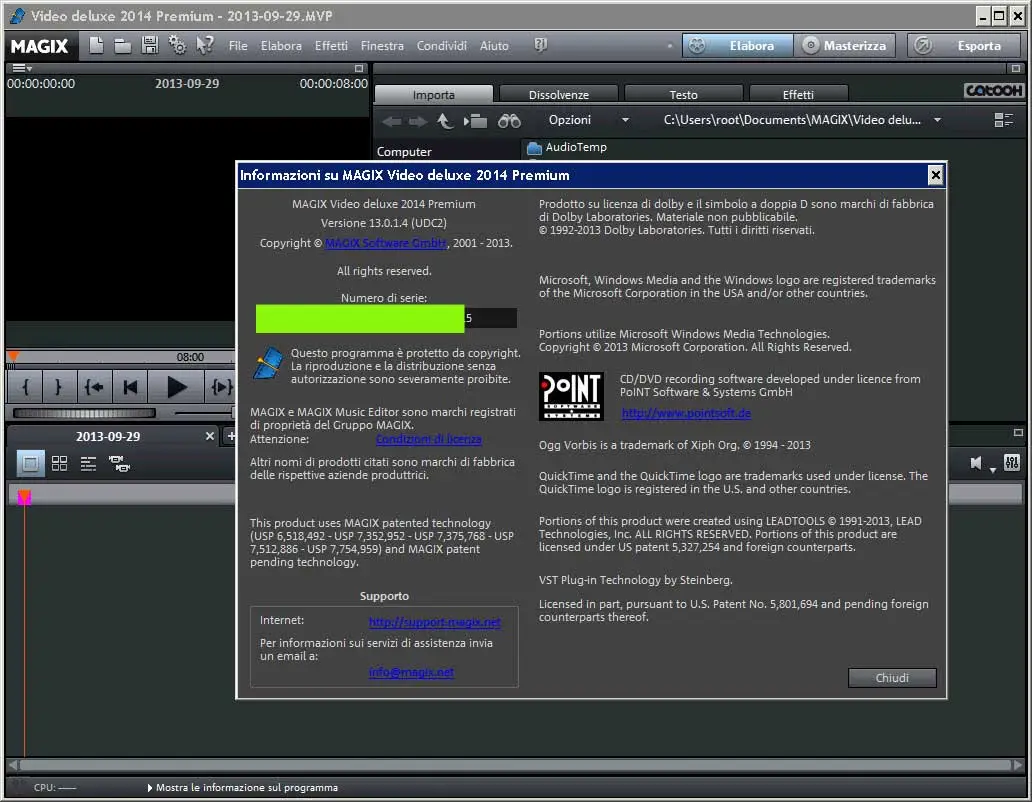Screen dimensions: 1032x802
Task: Switch to multicam mode icon
Action: (x=119, y=464)
